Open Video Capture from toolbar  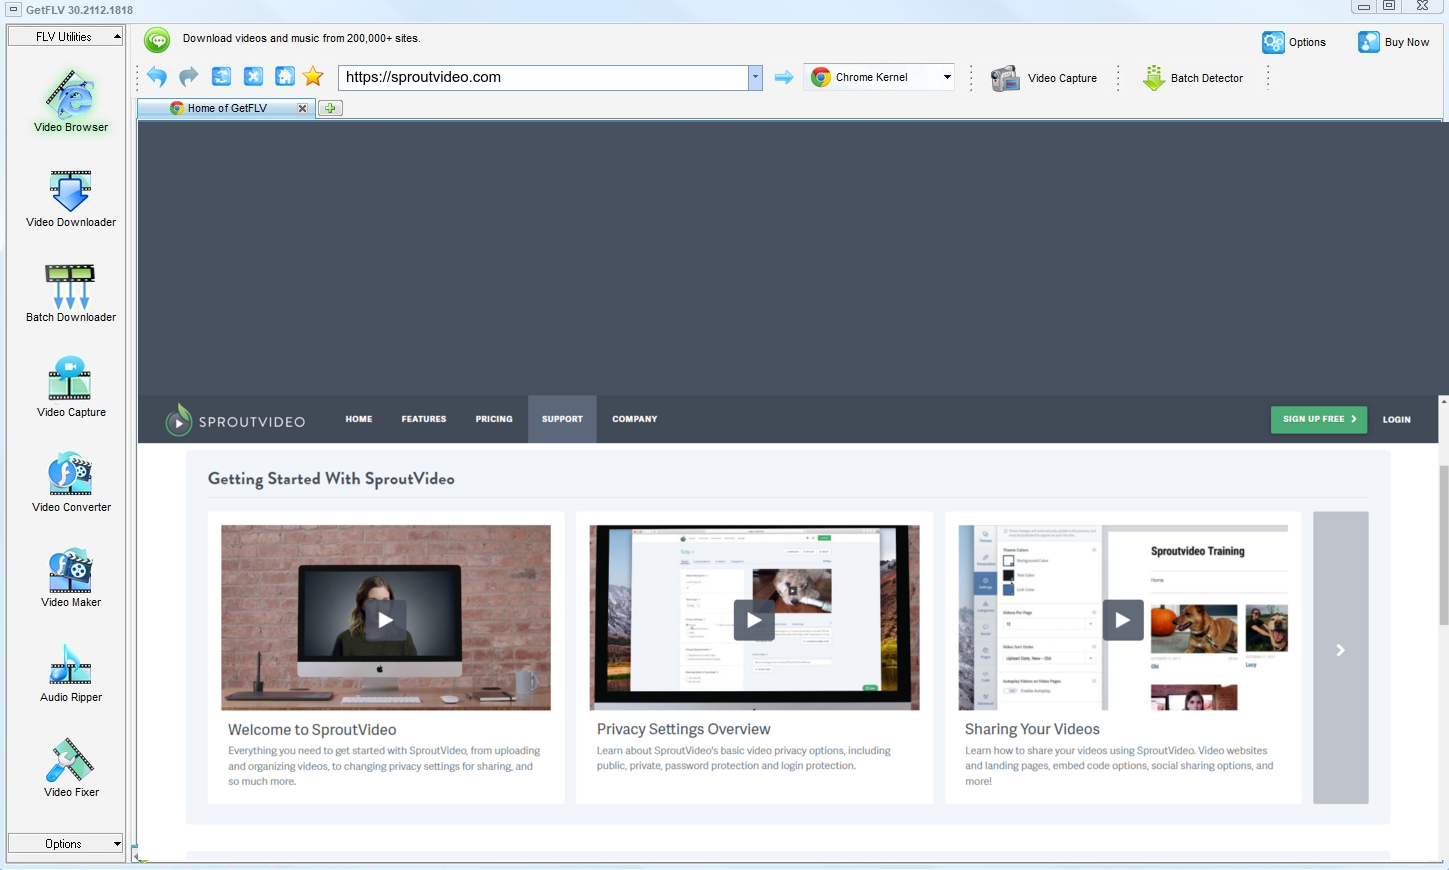pos(1043,78)
